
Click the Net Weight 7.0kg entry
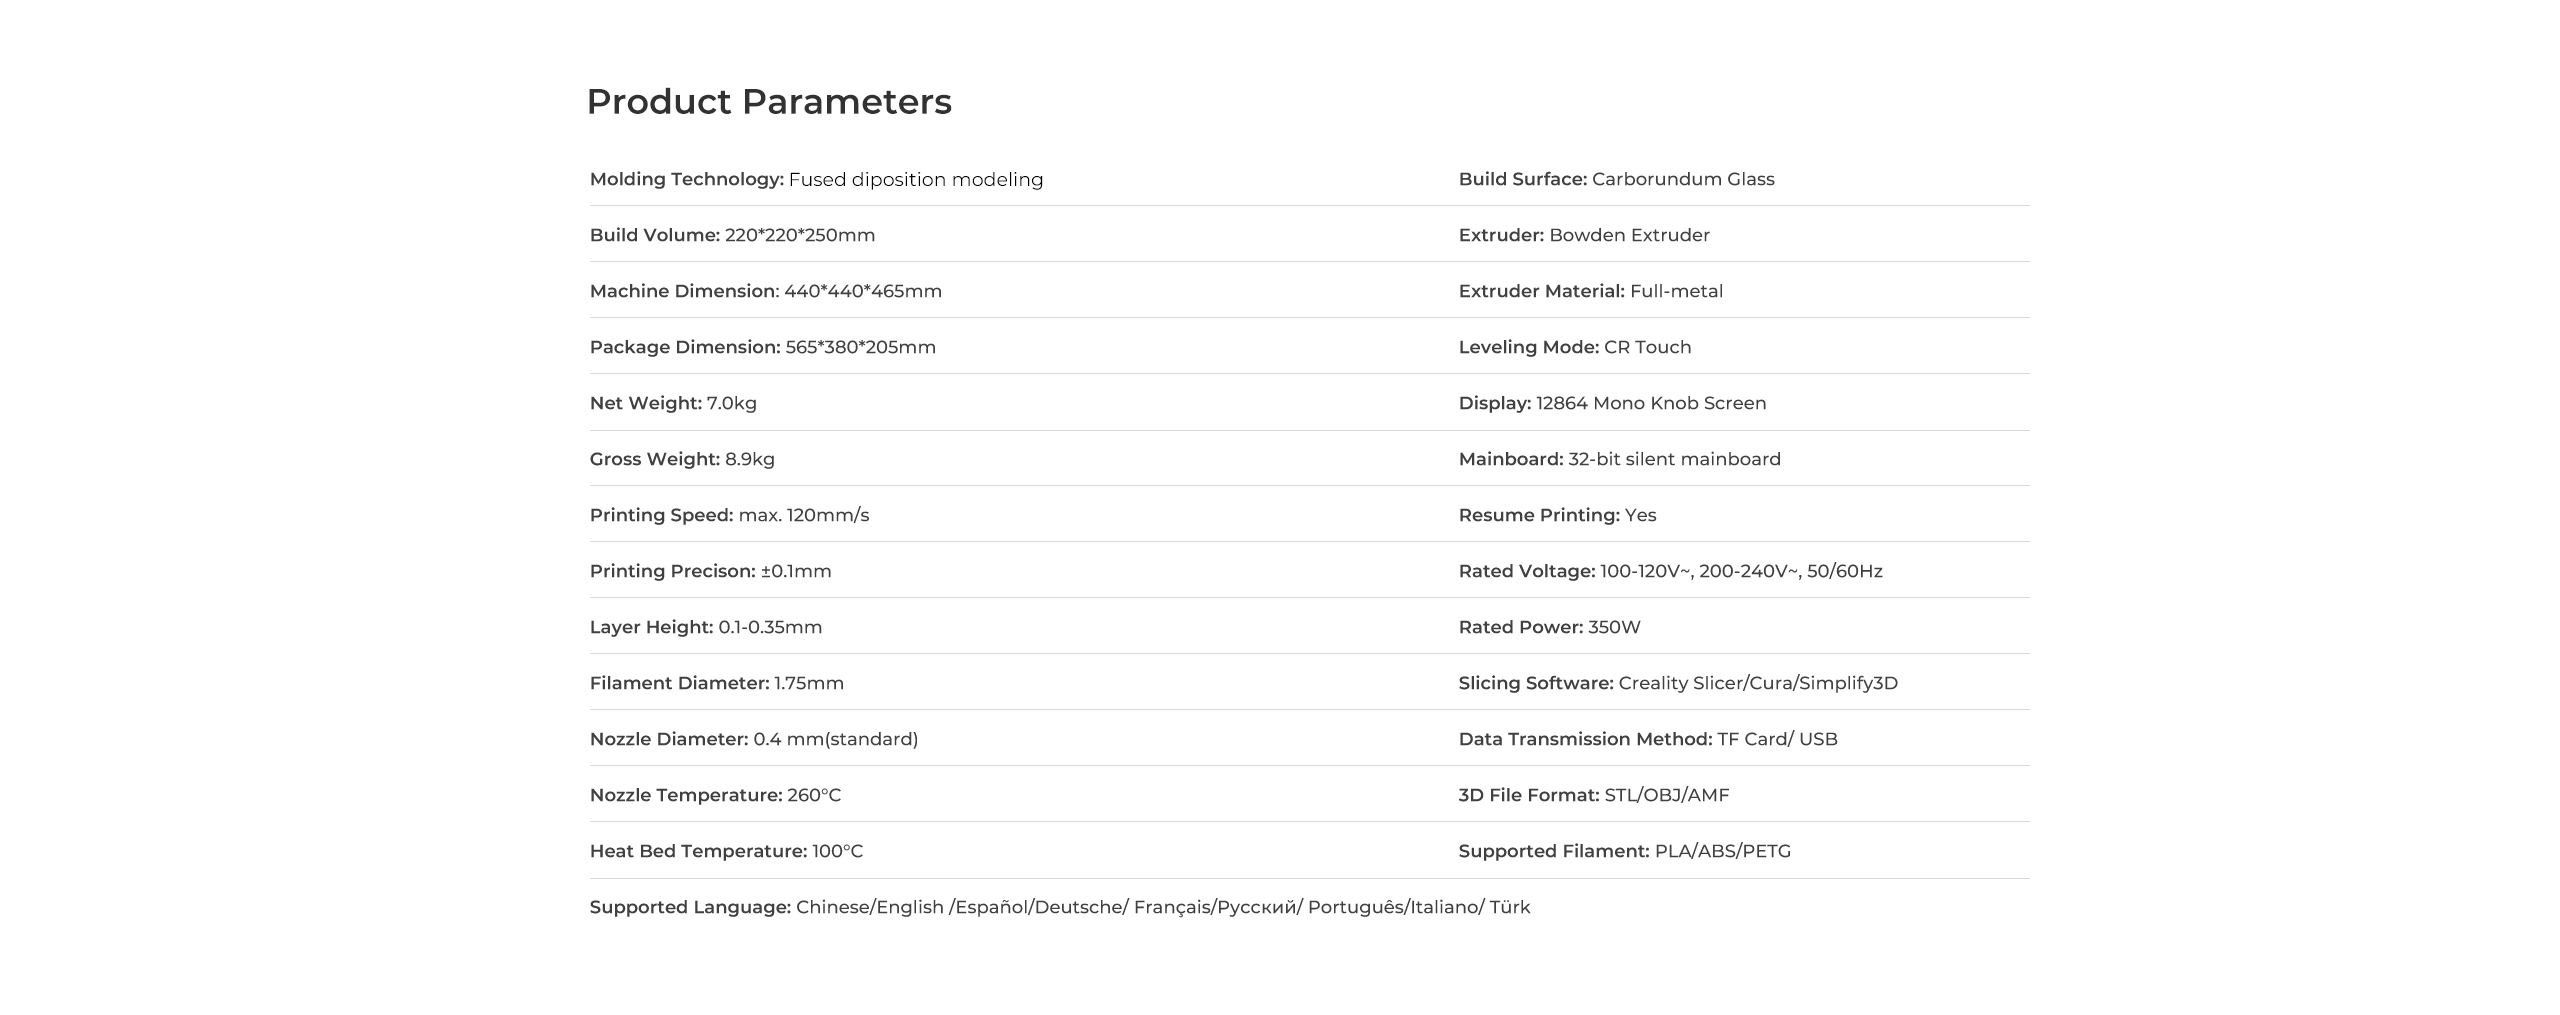click(x=673, y=404)
